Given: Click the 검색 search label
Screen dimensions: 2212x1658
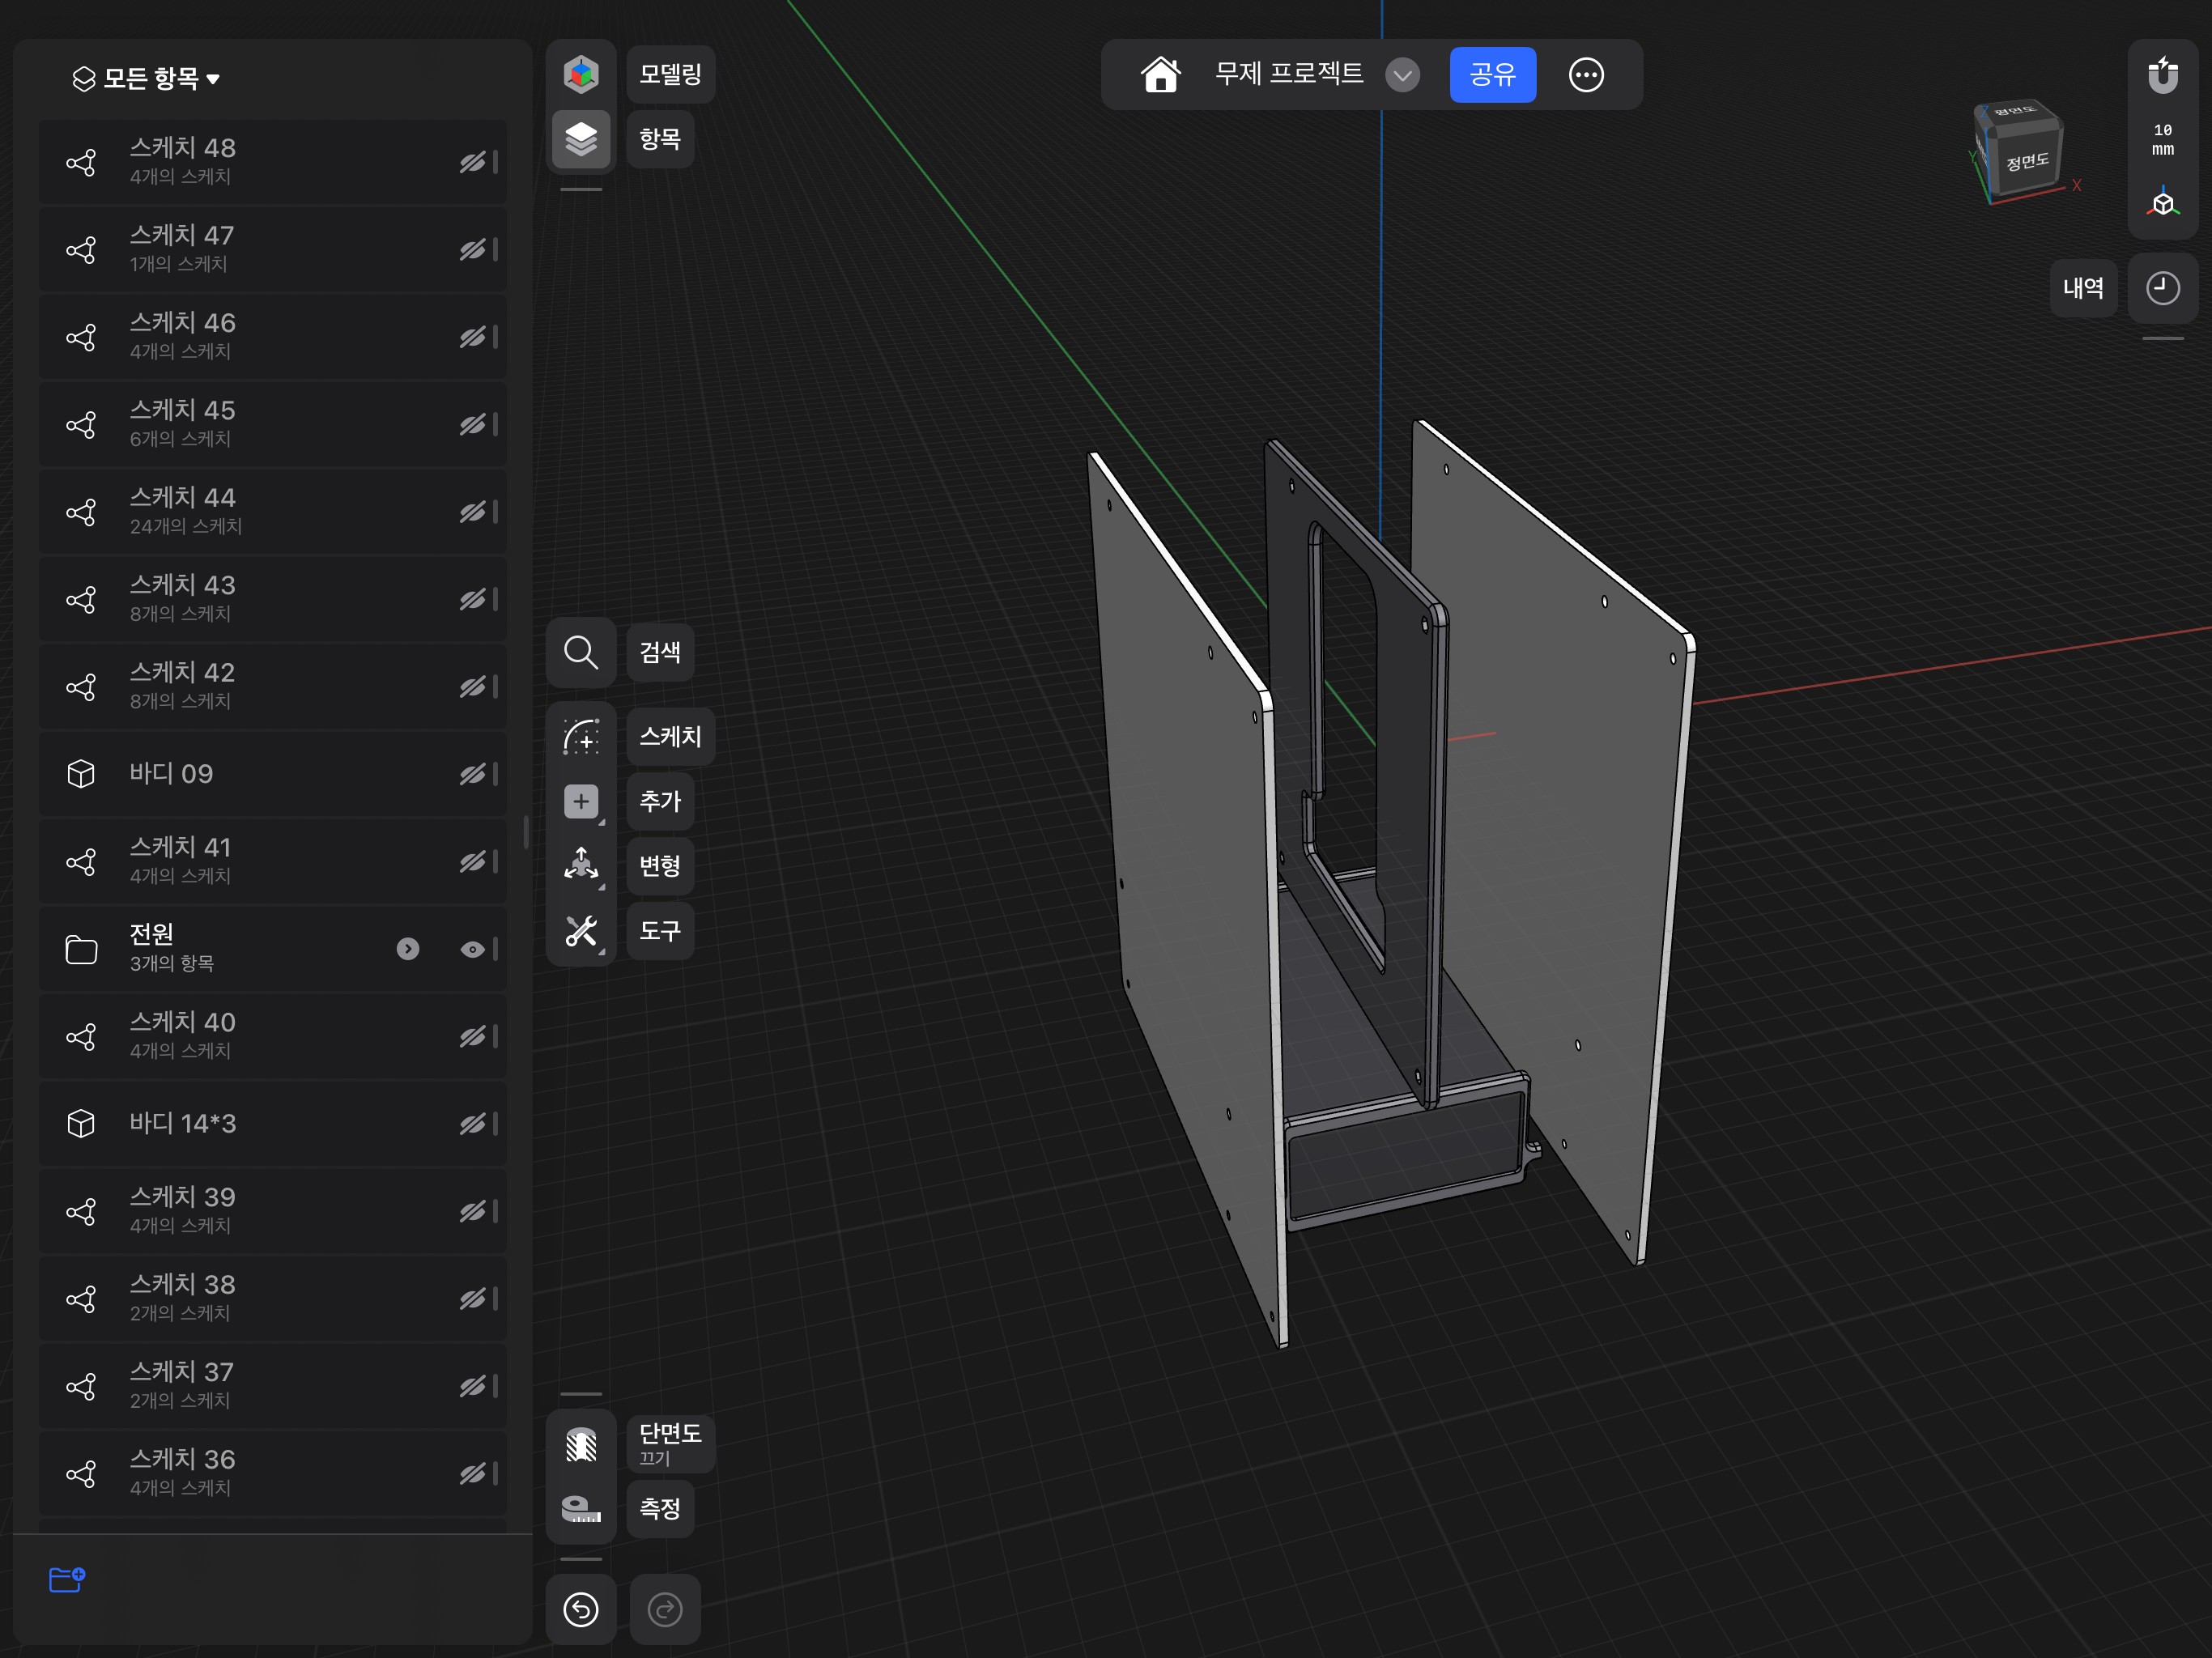Looking at the screenshot, I should point(660,653).
